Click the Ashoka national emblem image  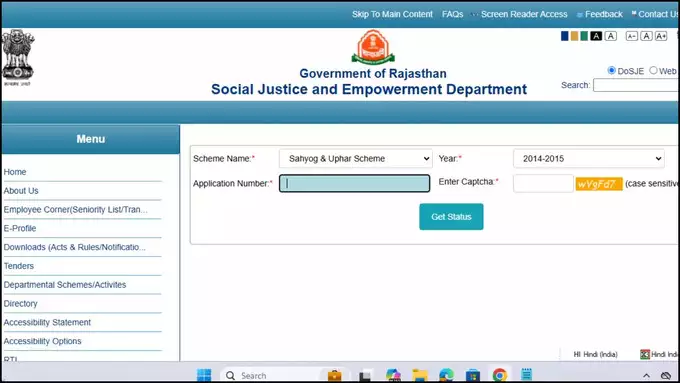click(17, 57)
